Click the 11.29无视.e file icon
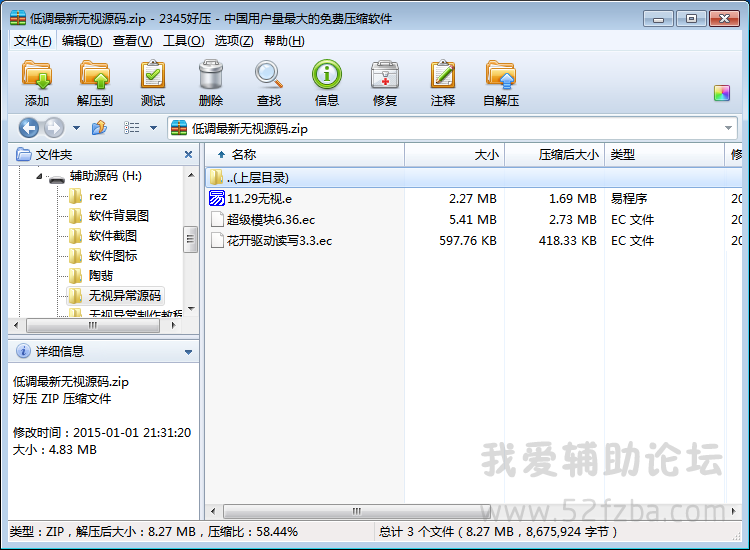This screenshot has width=750, height=550. click(217, 198)
